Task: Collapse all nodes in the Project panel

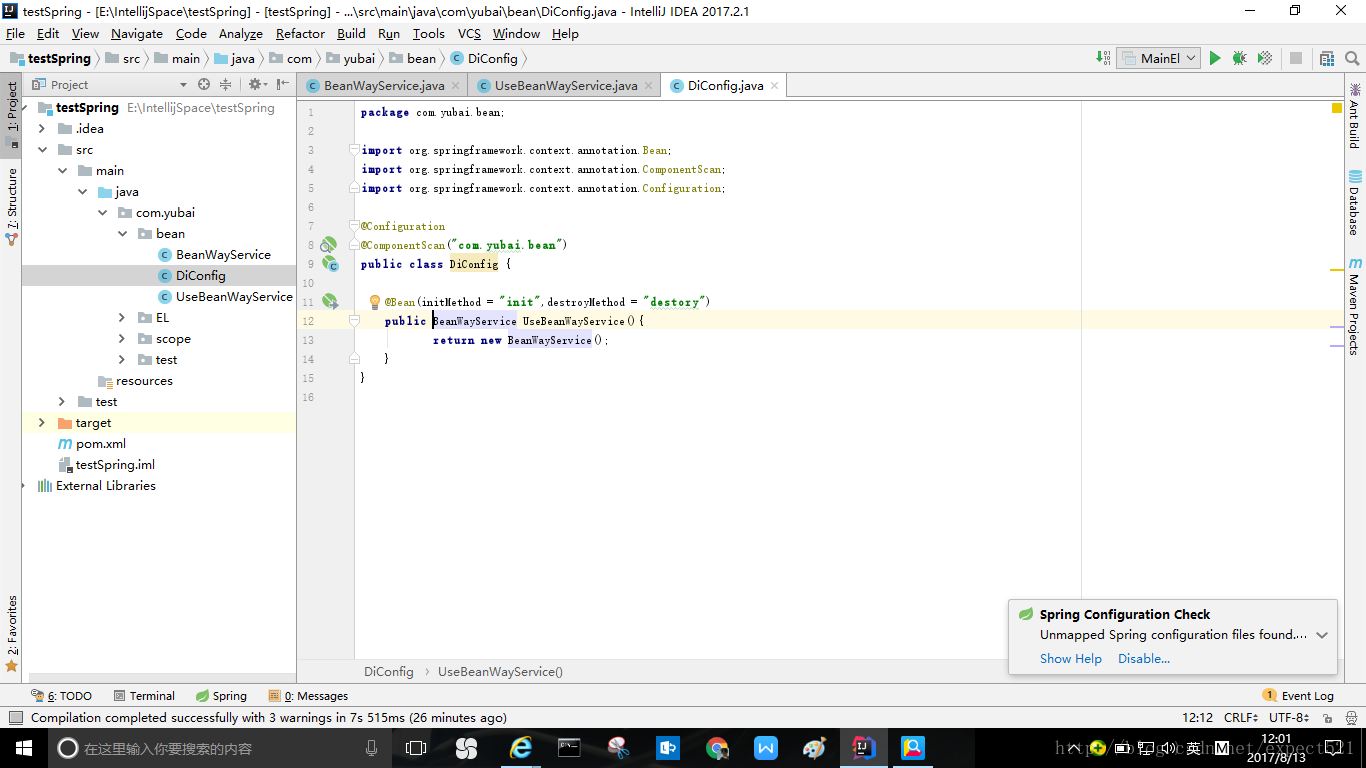Action: click(225, 85)
